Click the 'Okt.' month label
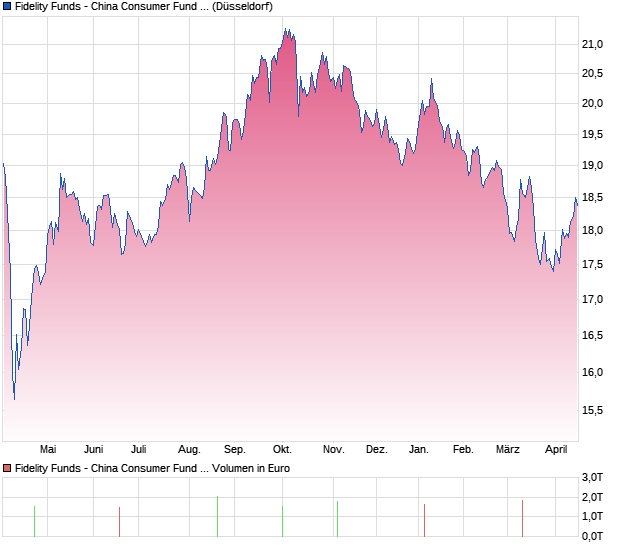The height and width of the screenshot is (546, 620). tap(282, 450)
